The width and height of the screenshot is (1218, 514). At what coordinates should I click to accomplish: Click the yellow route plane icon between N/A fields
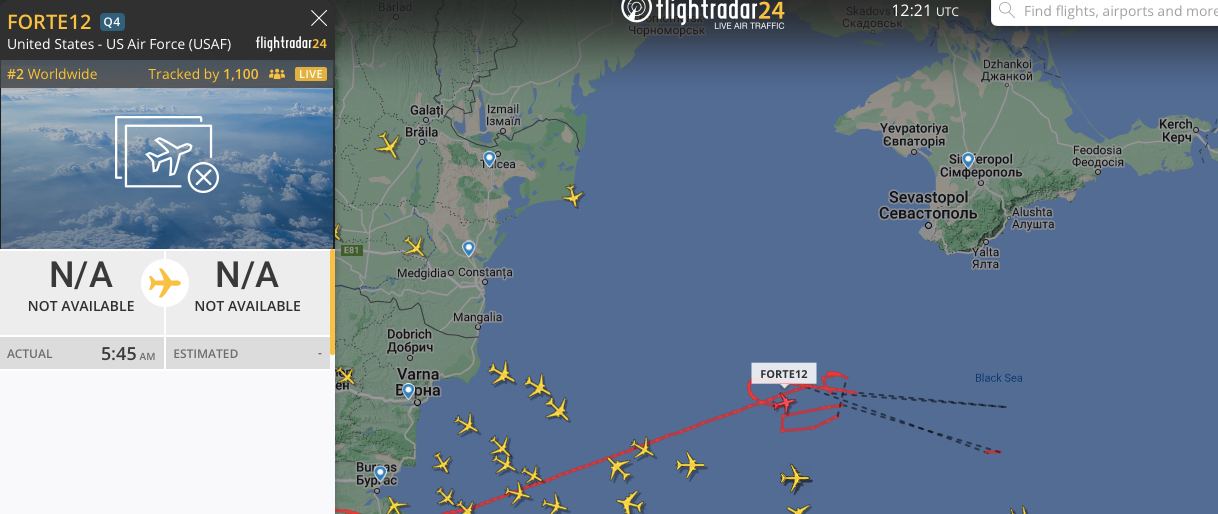[165, 284]
